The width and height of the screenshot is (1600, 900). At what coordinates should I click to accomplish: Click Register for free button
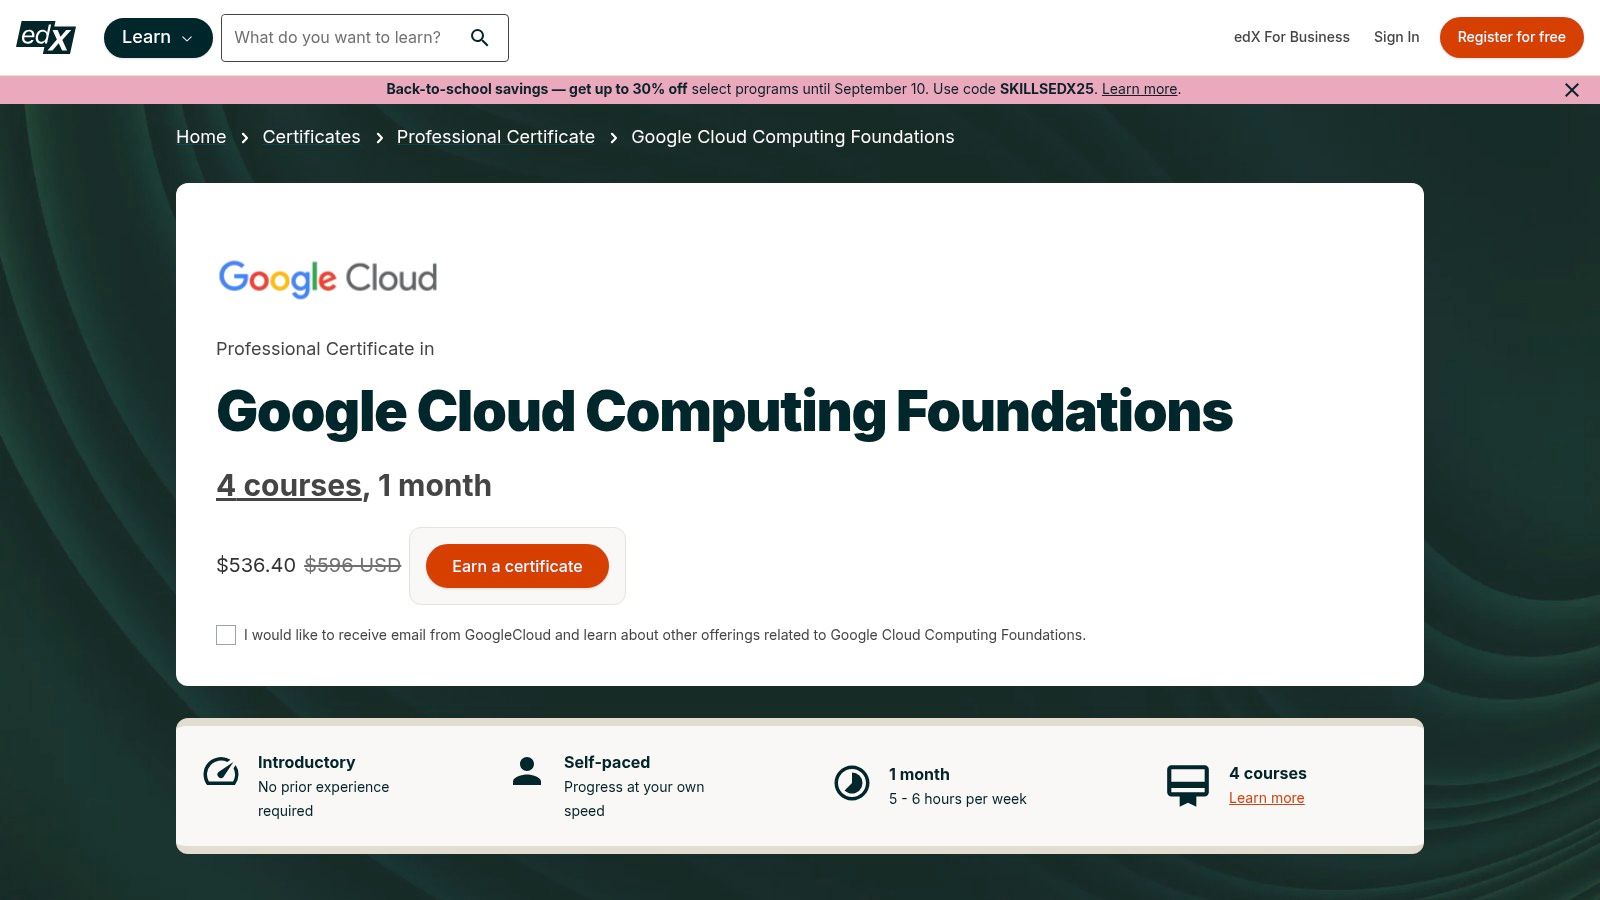click(x=1511, y=37)
